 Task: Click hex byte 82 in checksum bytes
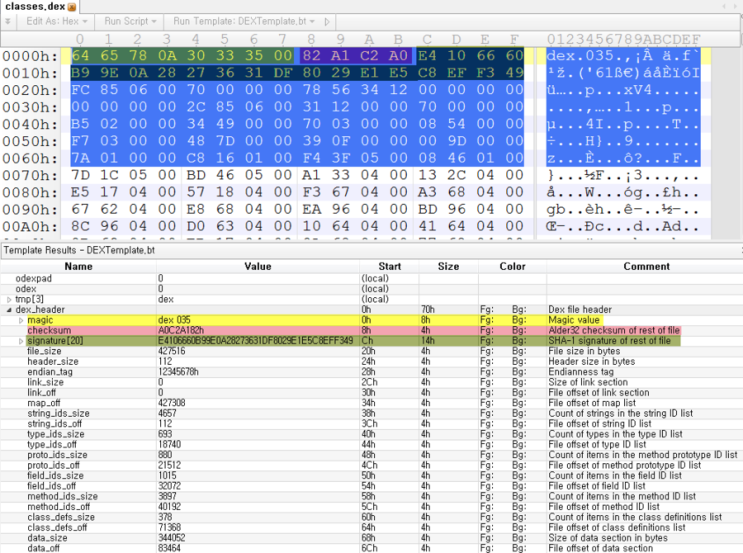click(x=311, y=55)
